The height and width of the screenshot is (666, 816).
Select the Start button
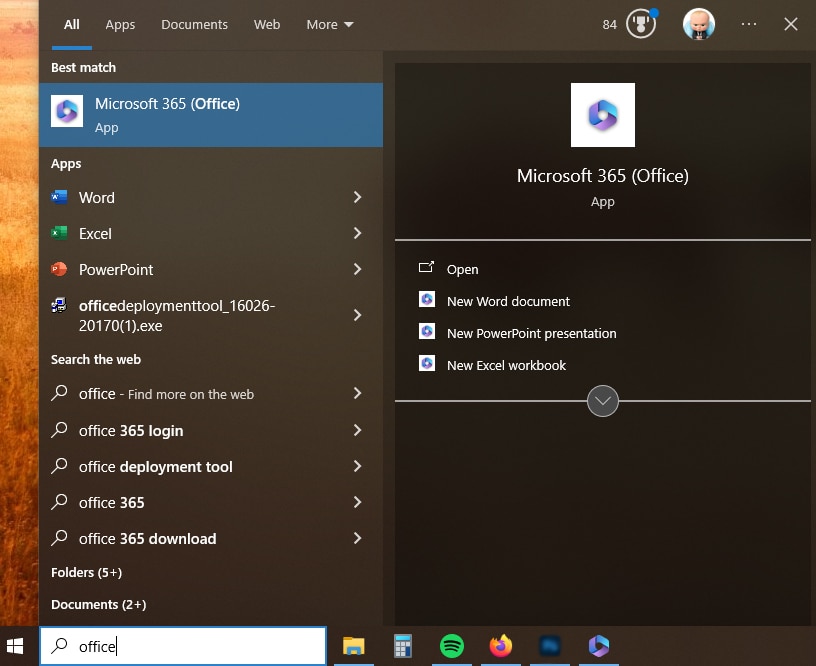(15, 647)
